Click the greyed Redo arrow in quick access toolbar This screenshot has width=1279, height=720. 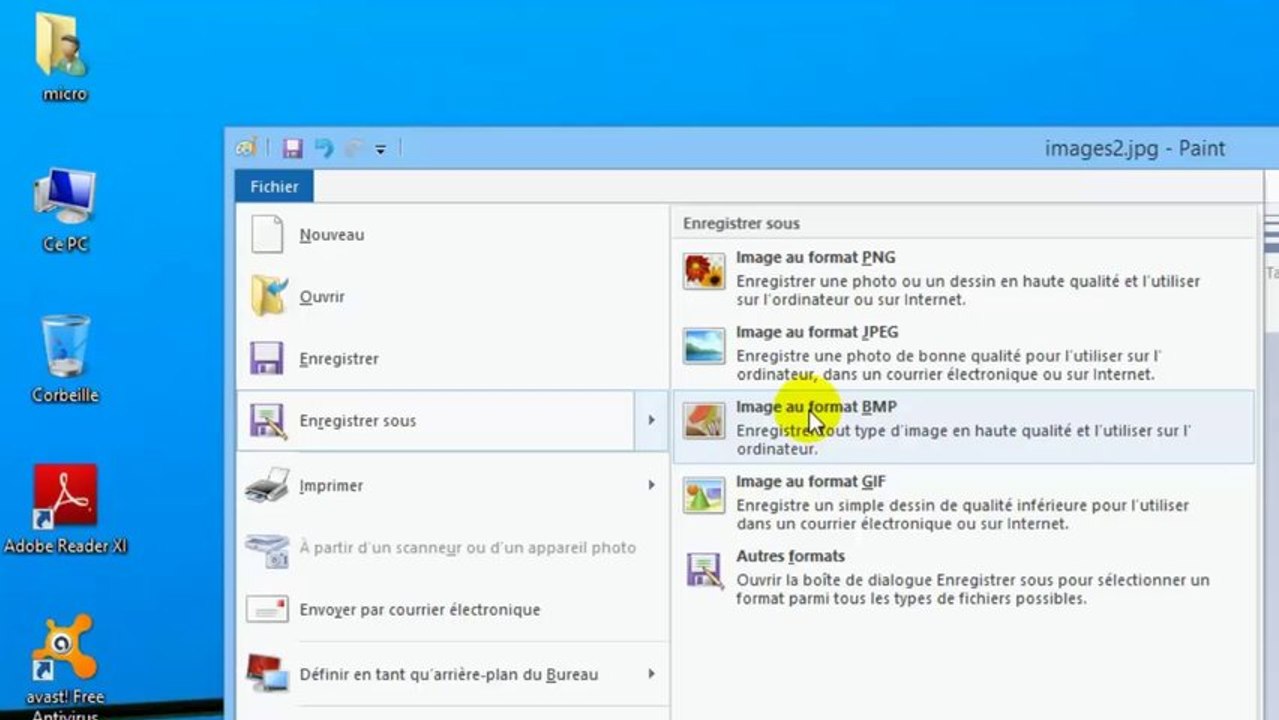pos(353,148)
